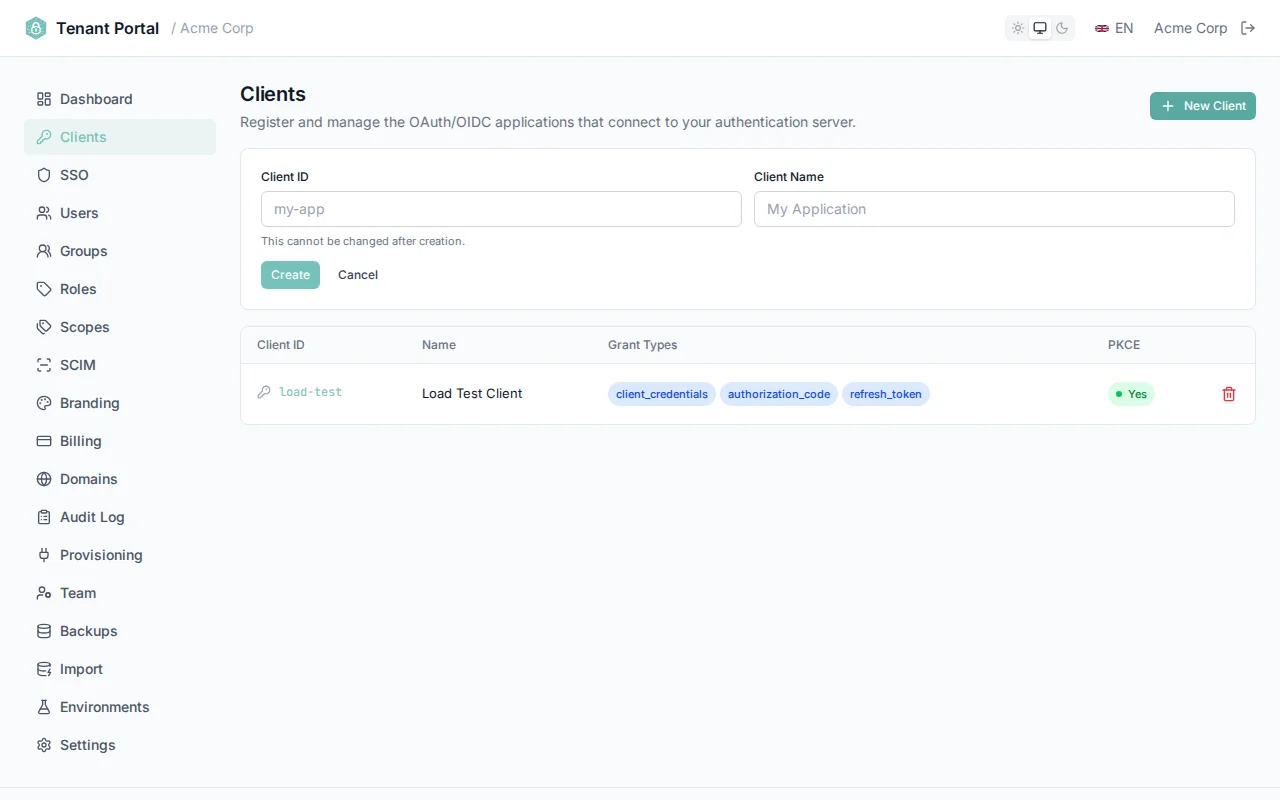Screen dimensions: 1280x800
Task: Open the Groups page
Action: [x=120, y=251]
